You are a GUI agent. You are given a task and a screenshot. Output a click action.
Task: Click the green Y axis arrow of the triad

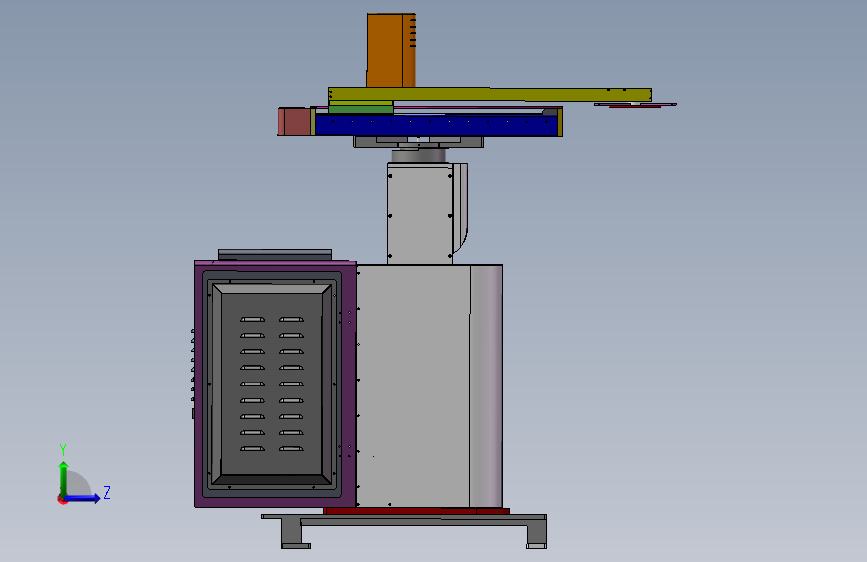(64, 479)
